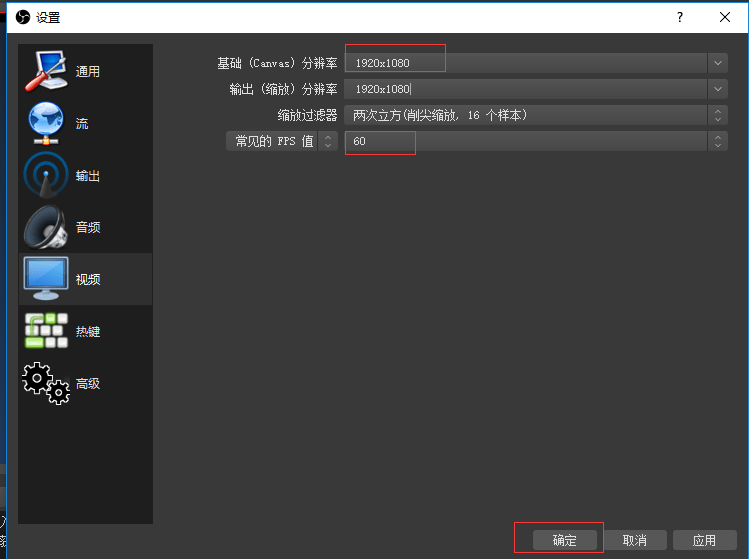Image resolution: width=749 pixels, height=559 pixels.
Task: Open the 热键 hotkeys keyboard icon
Action: [46, 331]
